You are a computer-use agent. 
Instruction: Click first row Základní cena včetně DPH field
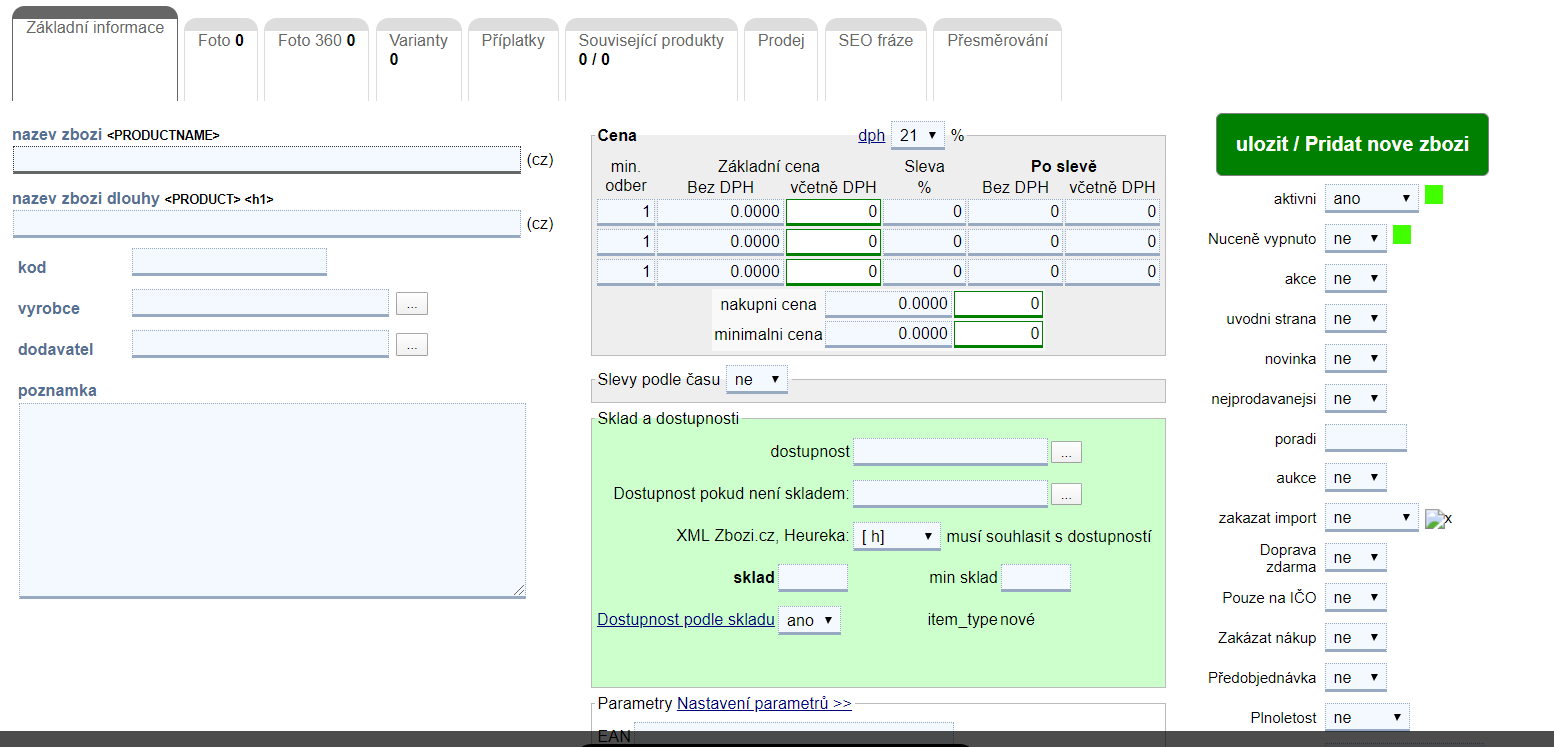[x=833, y=212]
